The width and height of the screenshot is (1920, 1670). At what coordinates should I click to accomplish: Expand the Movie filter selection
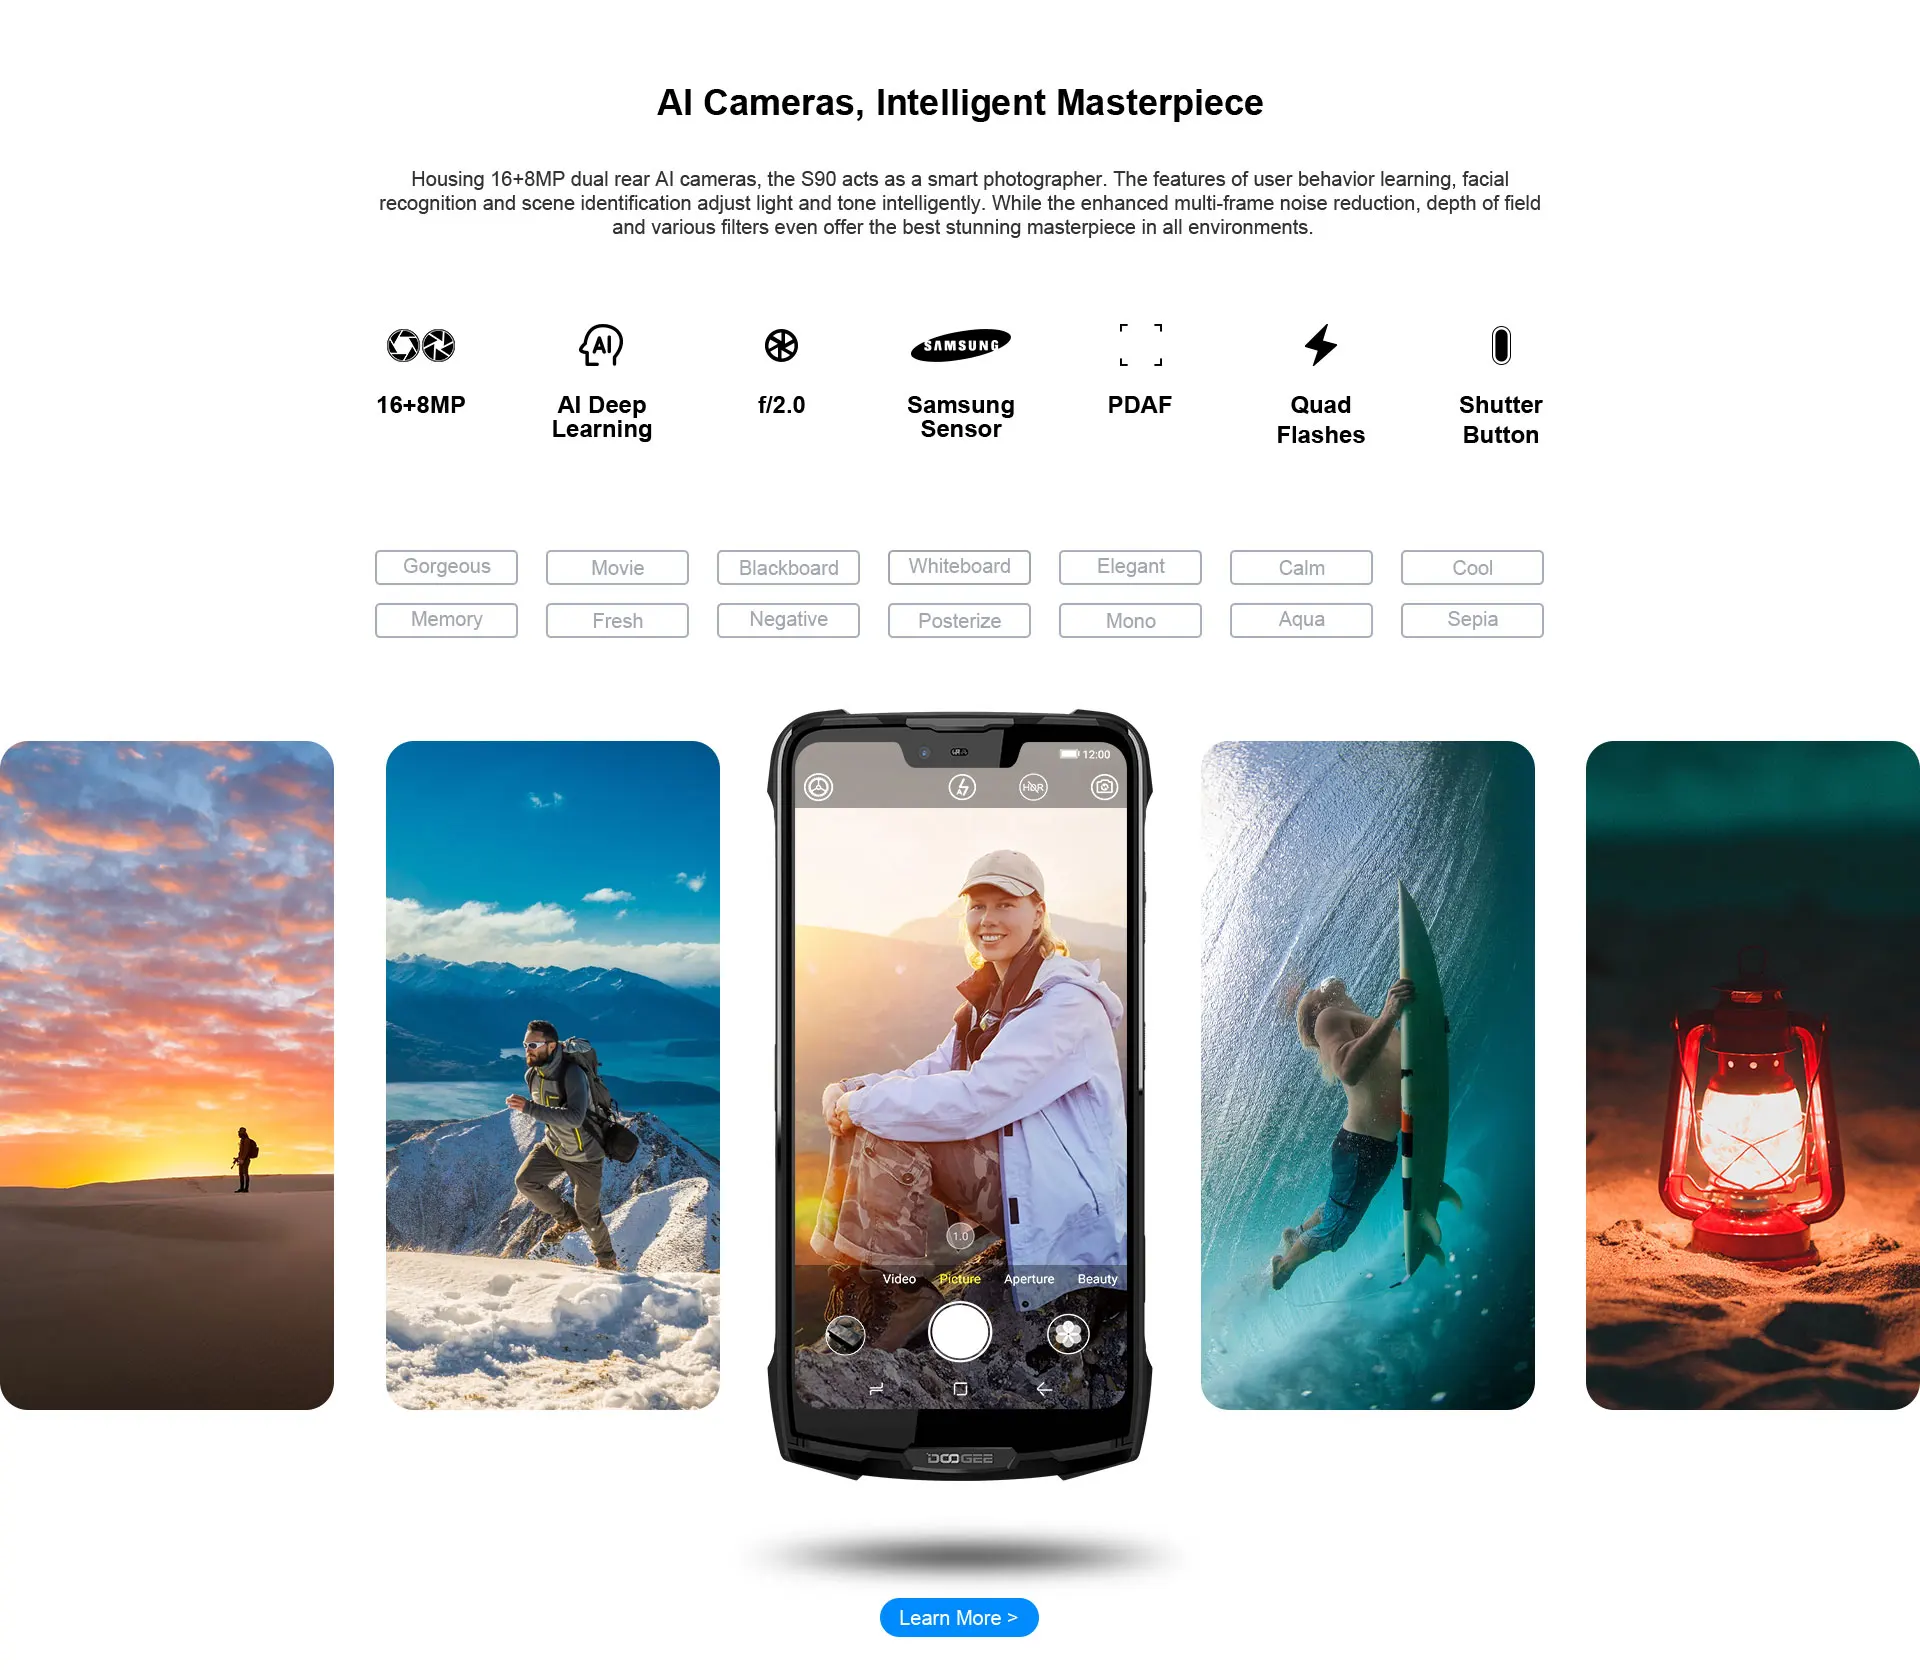616,566
